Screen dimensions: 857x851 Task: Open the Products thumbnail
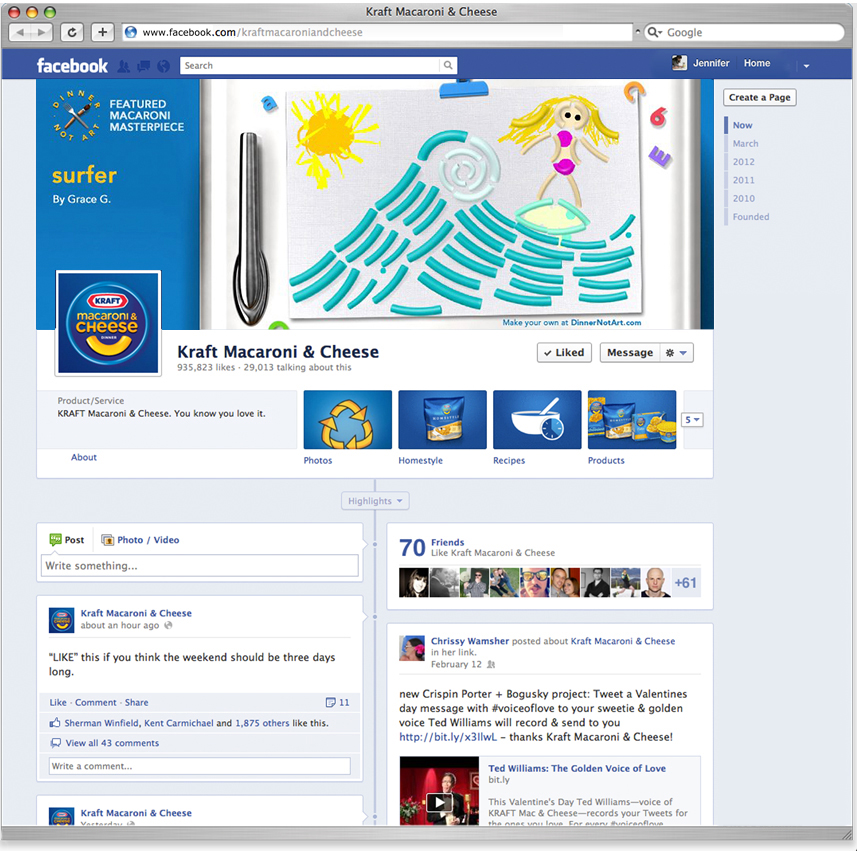pos(632,420)
